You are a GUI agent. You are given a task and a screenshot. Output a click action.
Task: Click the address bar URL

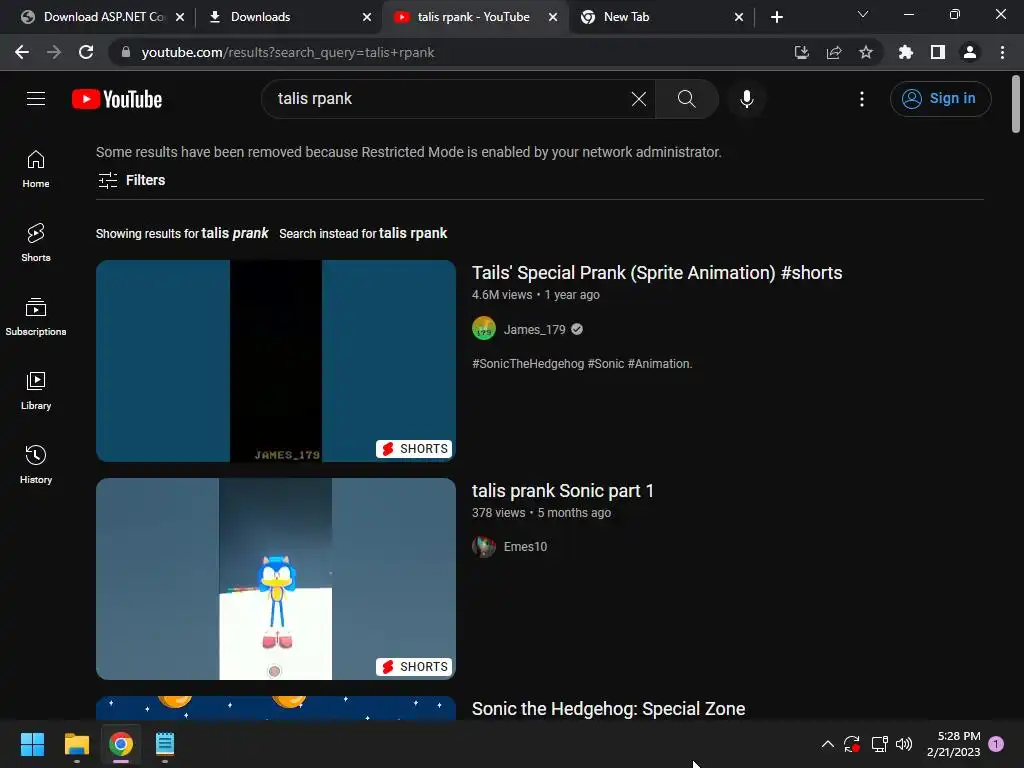[x=287, y=52]
